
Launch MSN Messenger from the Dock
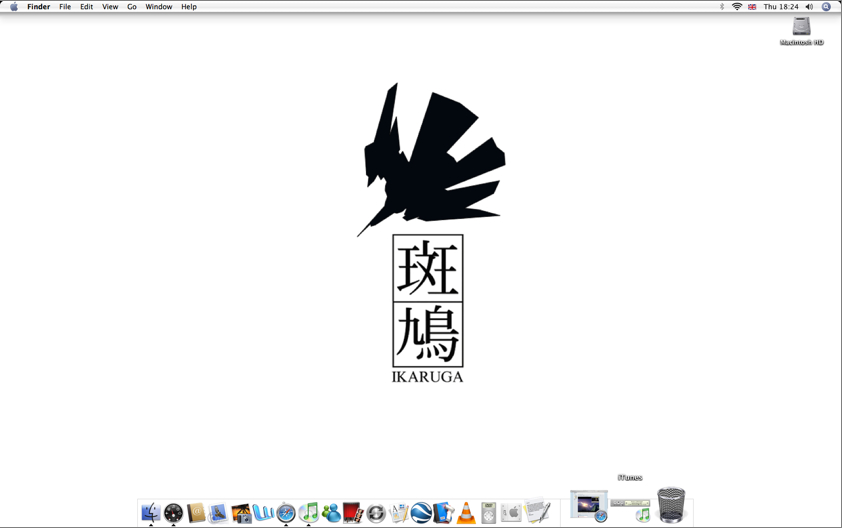(331, 512)
